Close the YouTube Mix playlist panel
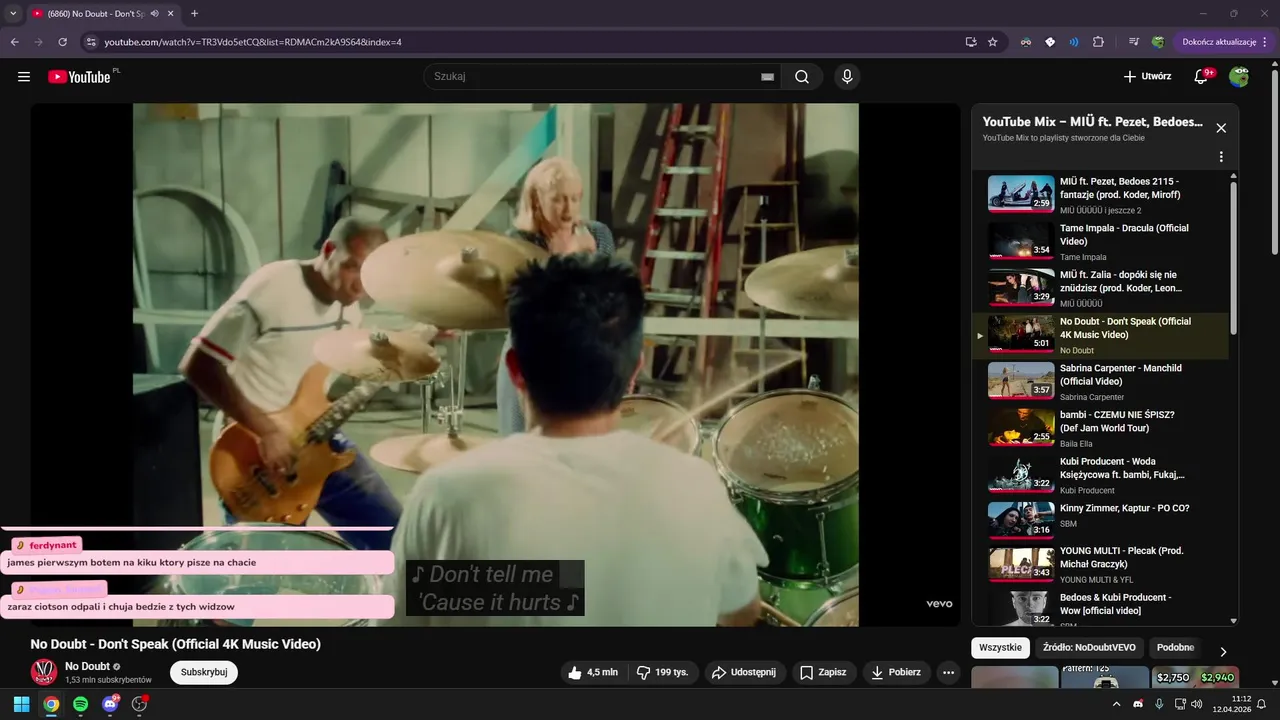The image size is (1280, 720). [1221, 128]
